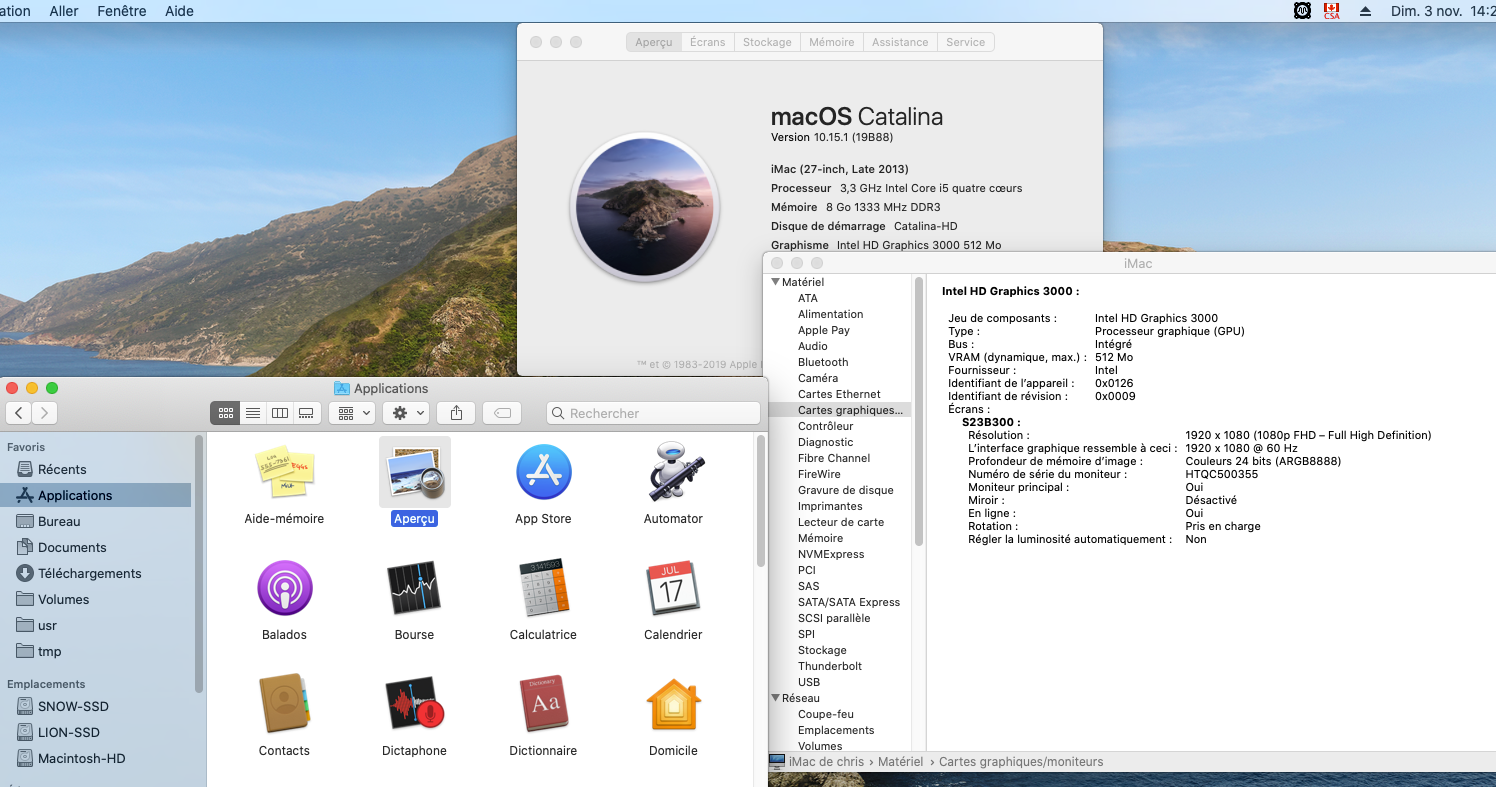Open the Bourse stocks icon

pos(414,588)
